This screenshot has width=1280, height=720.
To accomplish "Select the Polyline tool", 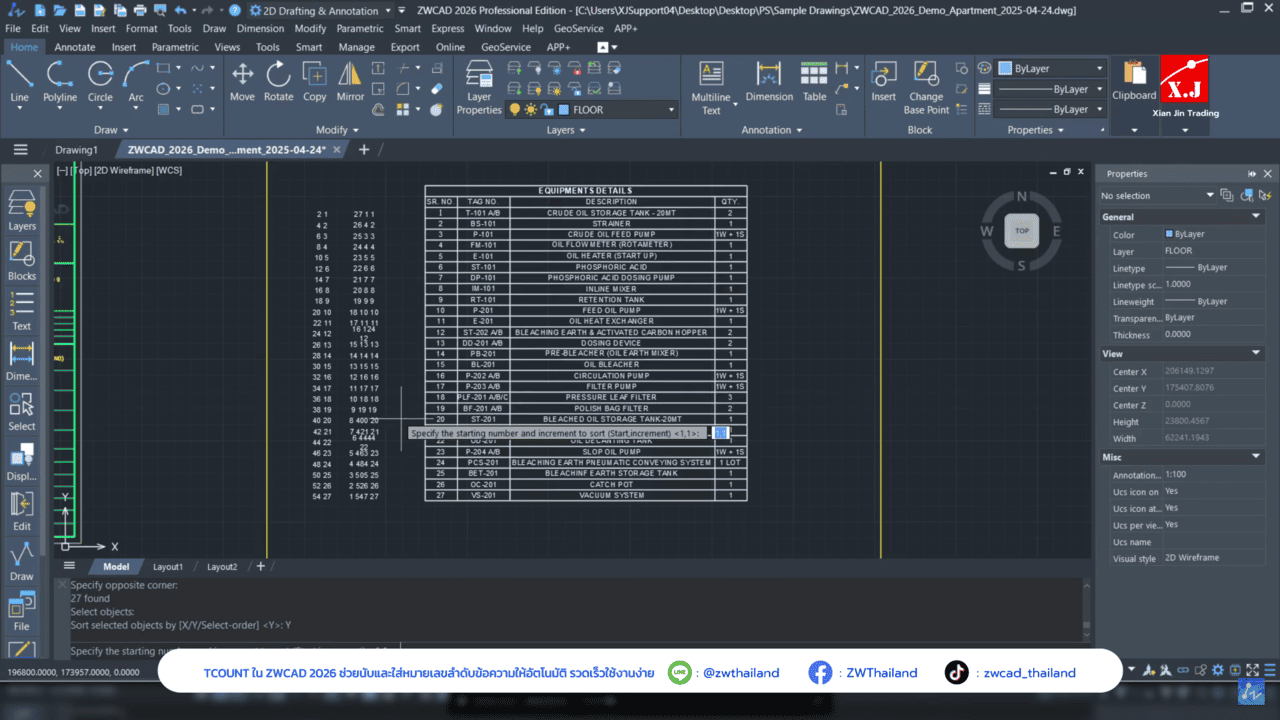I will 60,80.
